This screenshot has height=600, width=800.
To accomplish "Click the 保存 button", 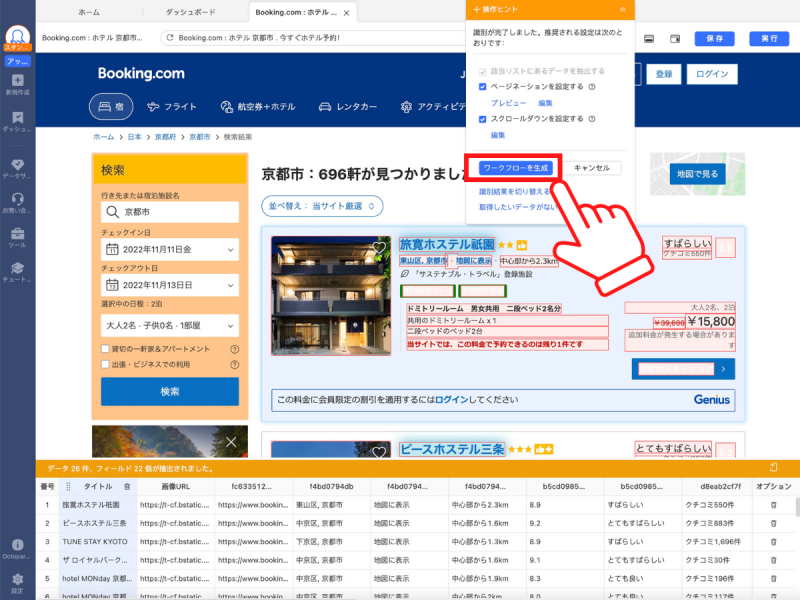I will 714,39.
